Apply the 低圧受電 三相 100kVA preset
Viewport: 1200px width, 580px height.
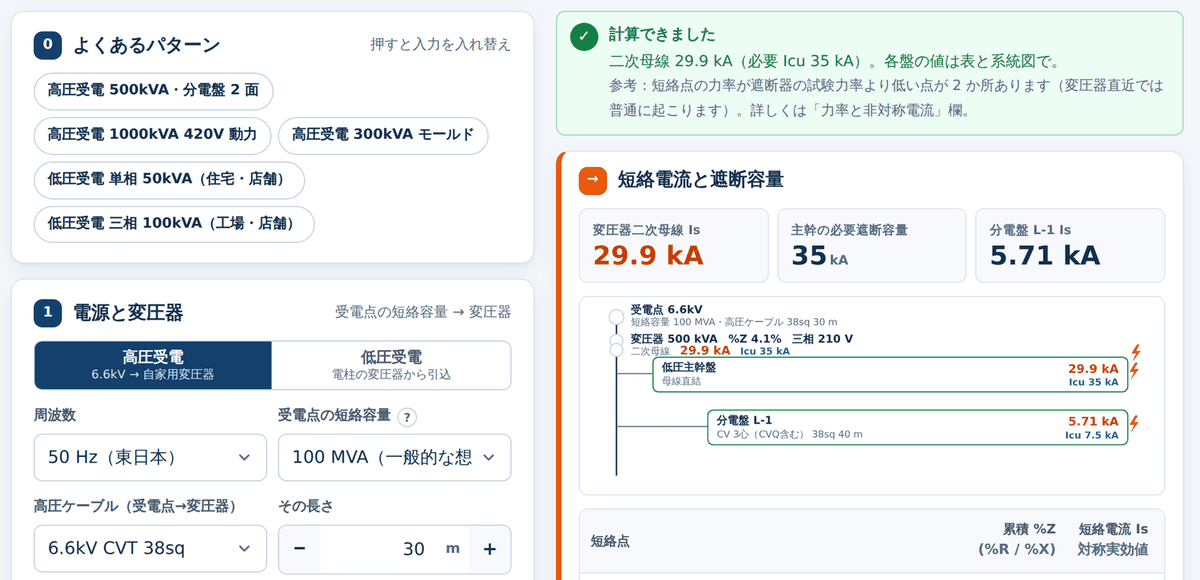coord(174,224)
